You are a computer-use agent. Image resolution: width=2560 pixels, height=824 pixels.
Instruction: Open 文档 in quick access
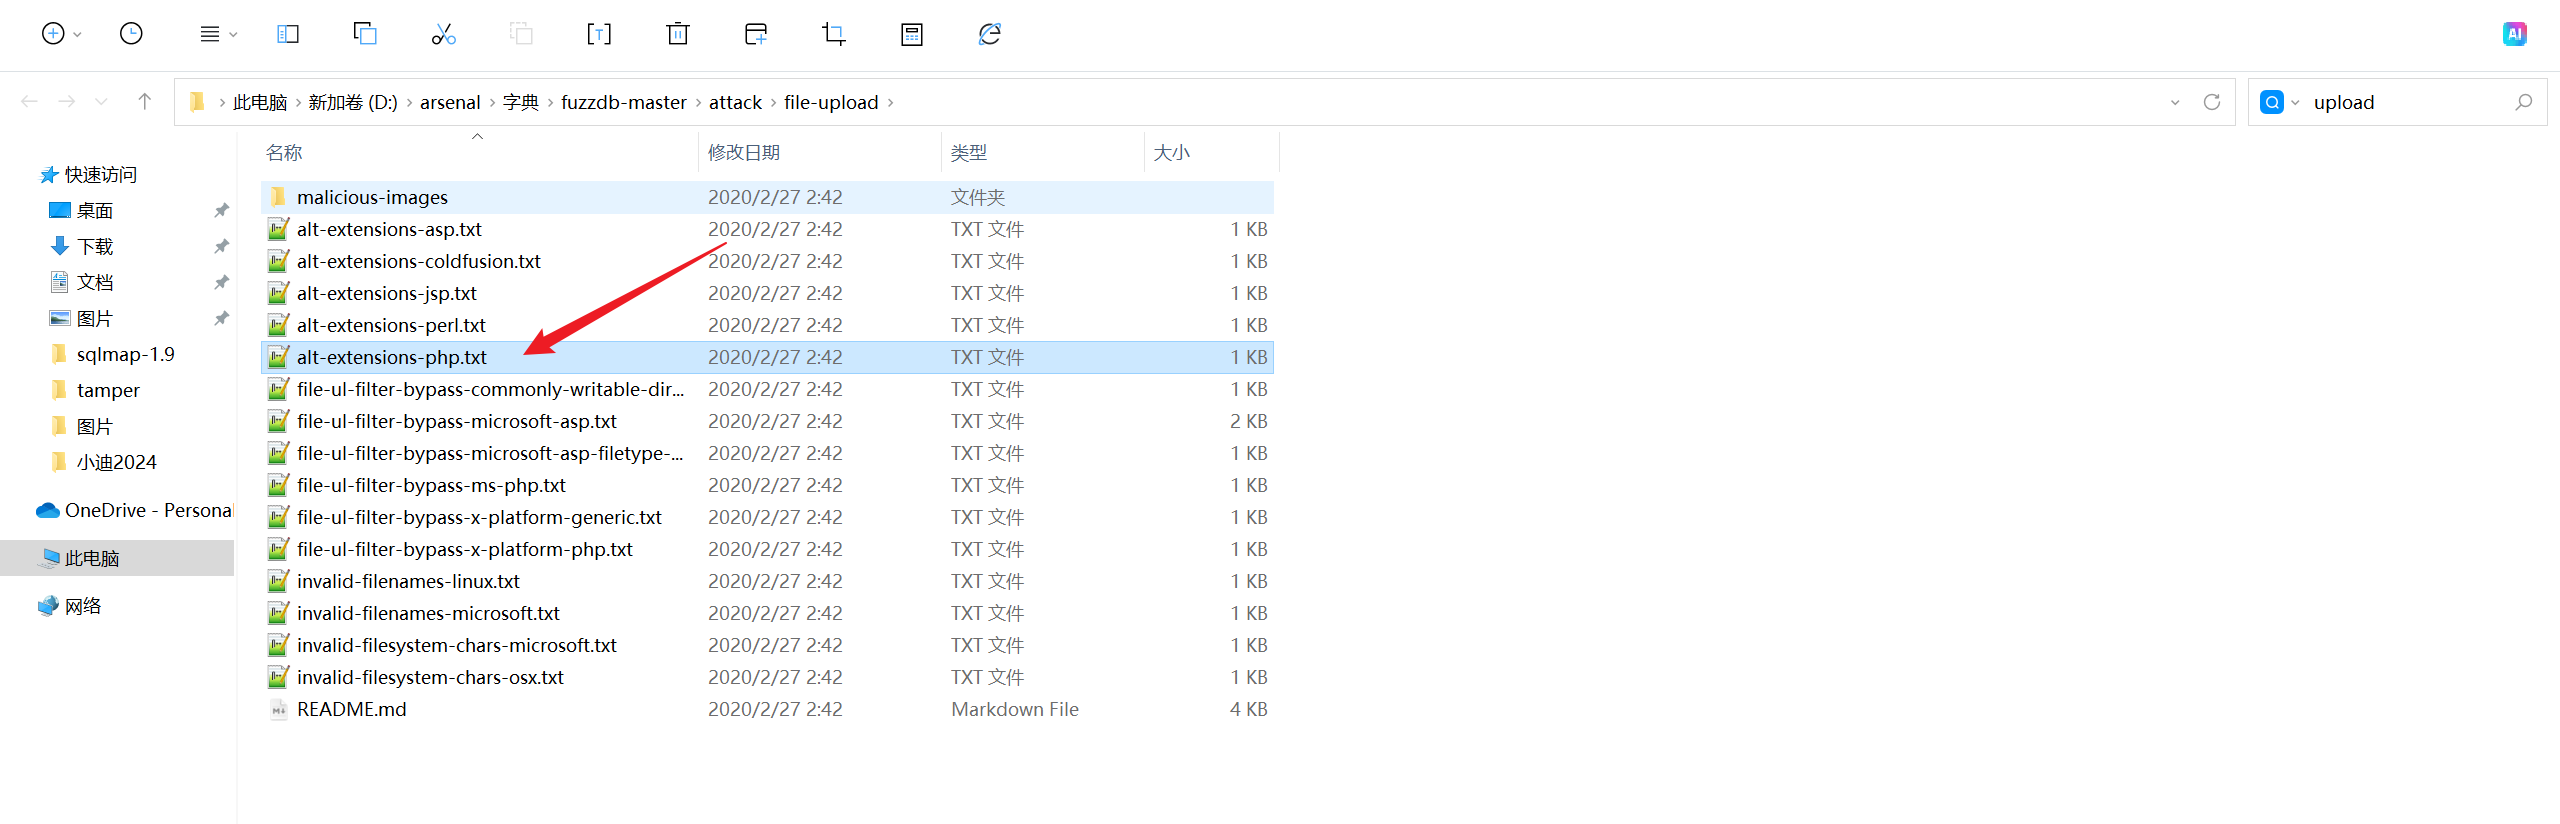click(94, 282)
